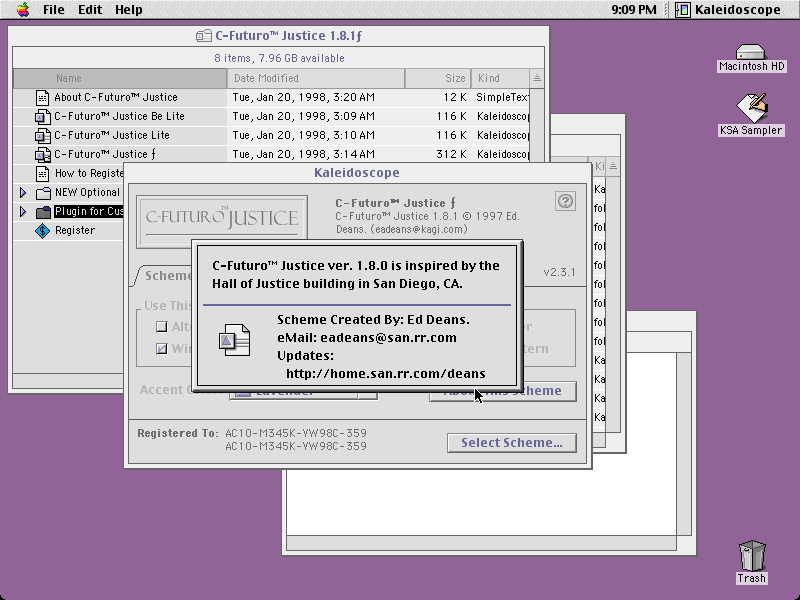The width and height of the screenshot is (800, 600).
Task: Click the http://home.san.rr.com/deans URL
Action: point(386,373)
